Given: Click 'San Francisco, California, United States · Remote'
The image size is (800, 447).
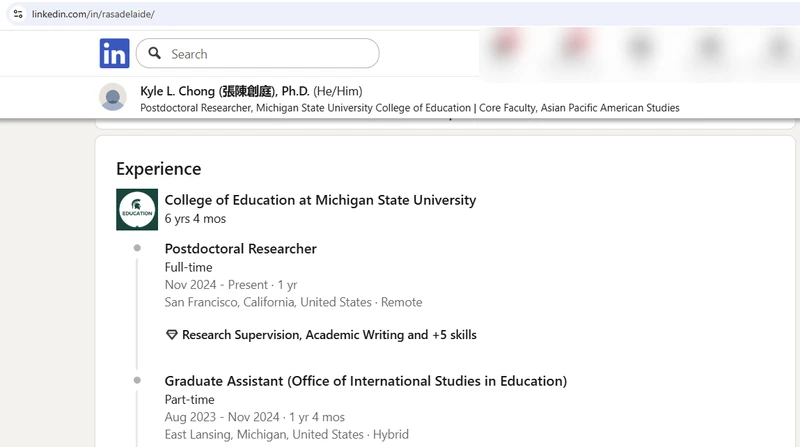Looking at the screenshot, I should (x=293, y=302).
